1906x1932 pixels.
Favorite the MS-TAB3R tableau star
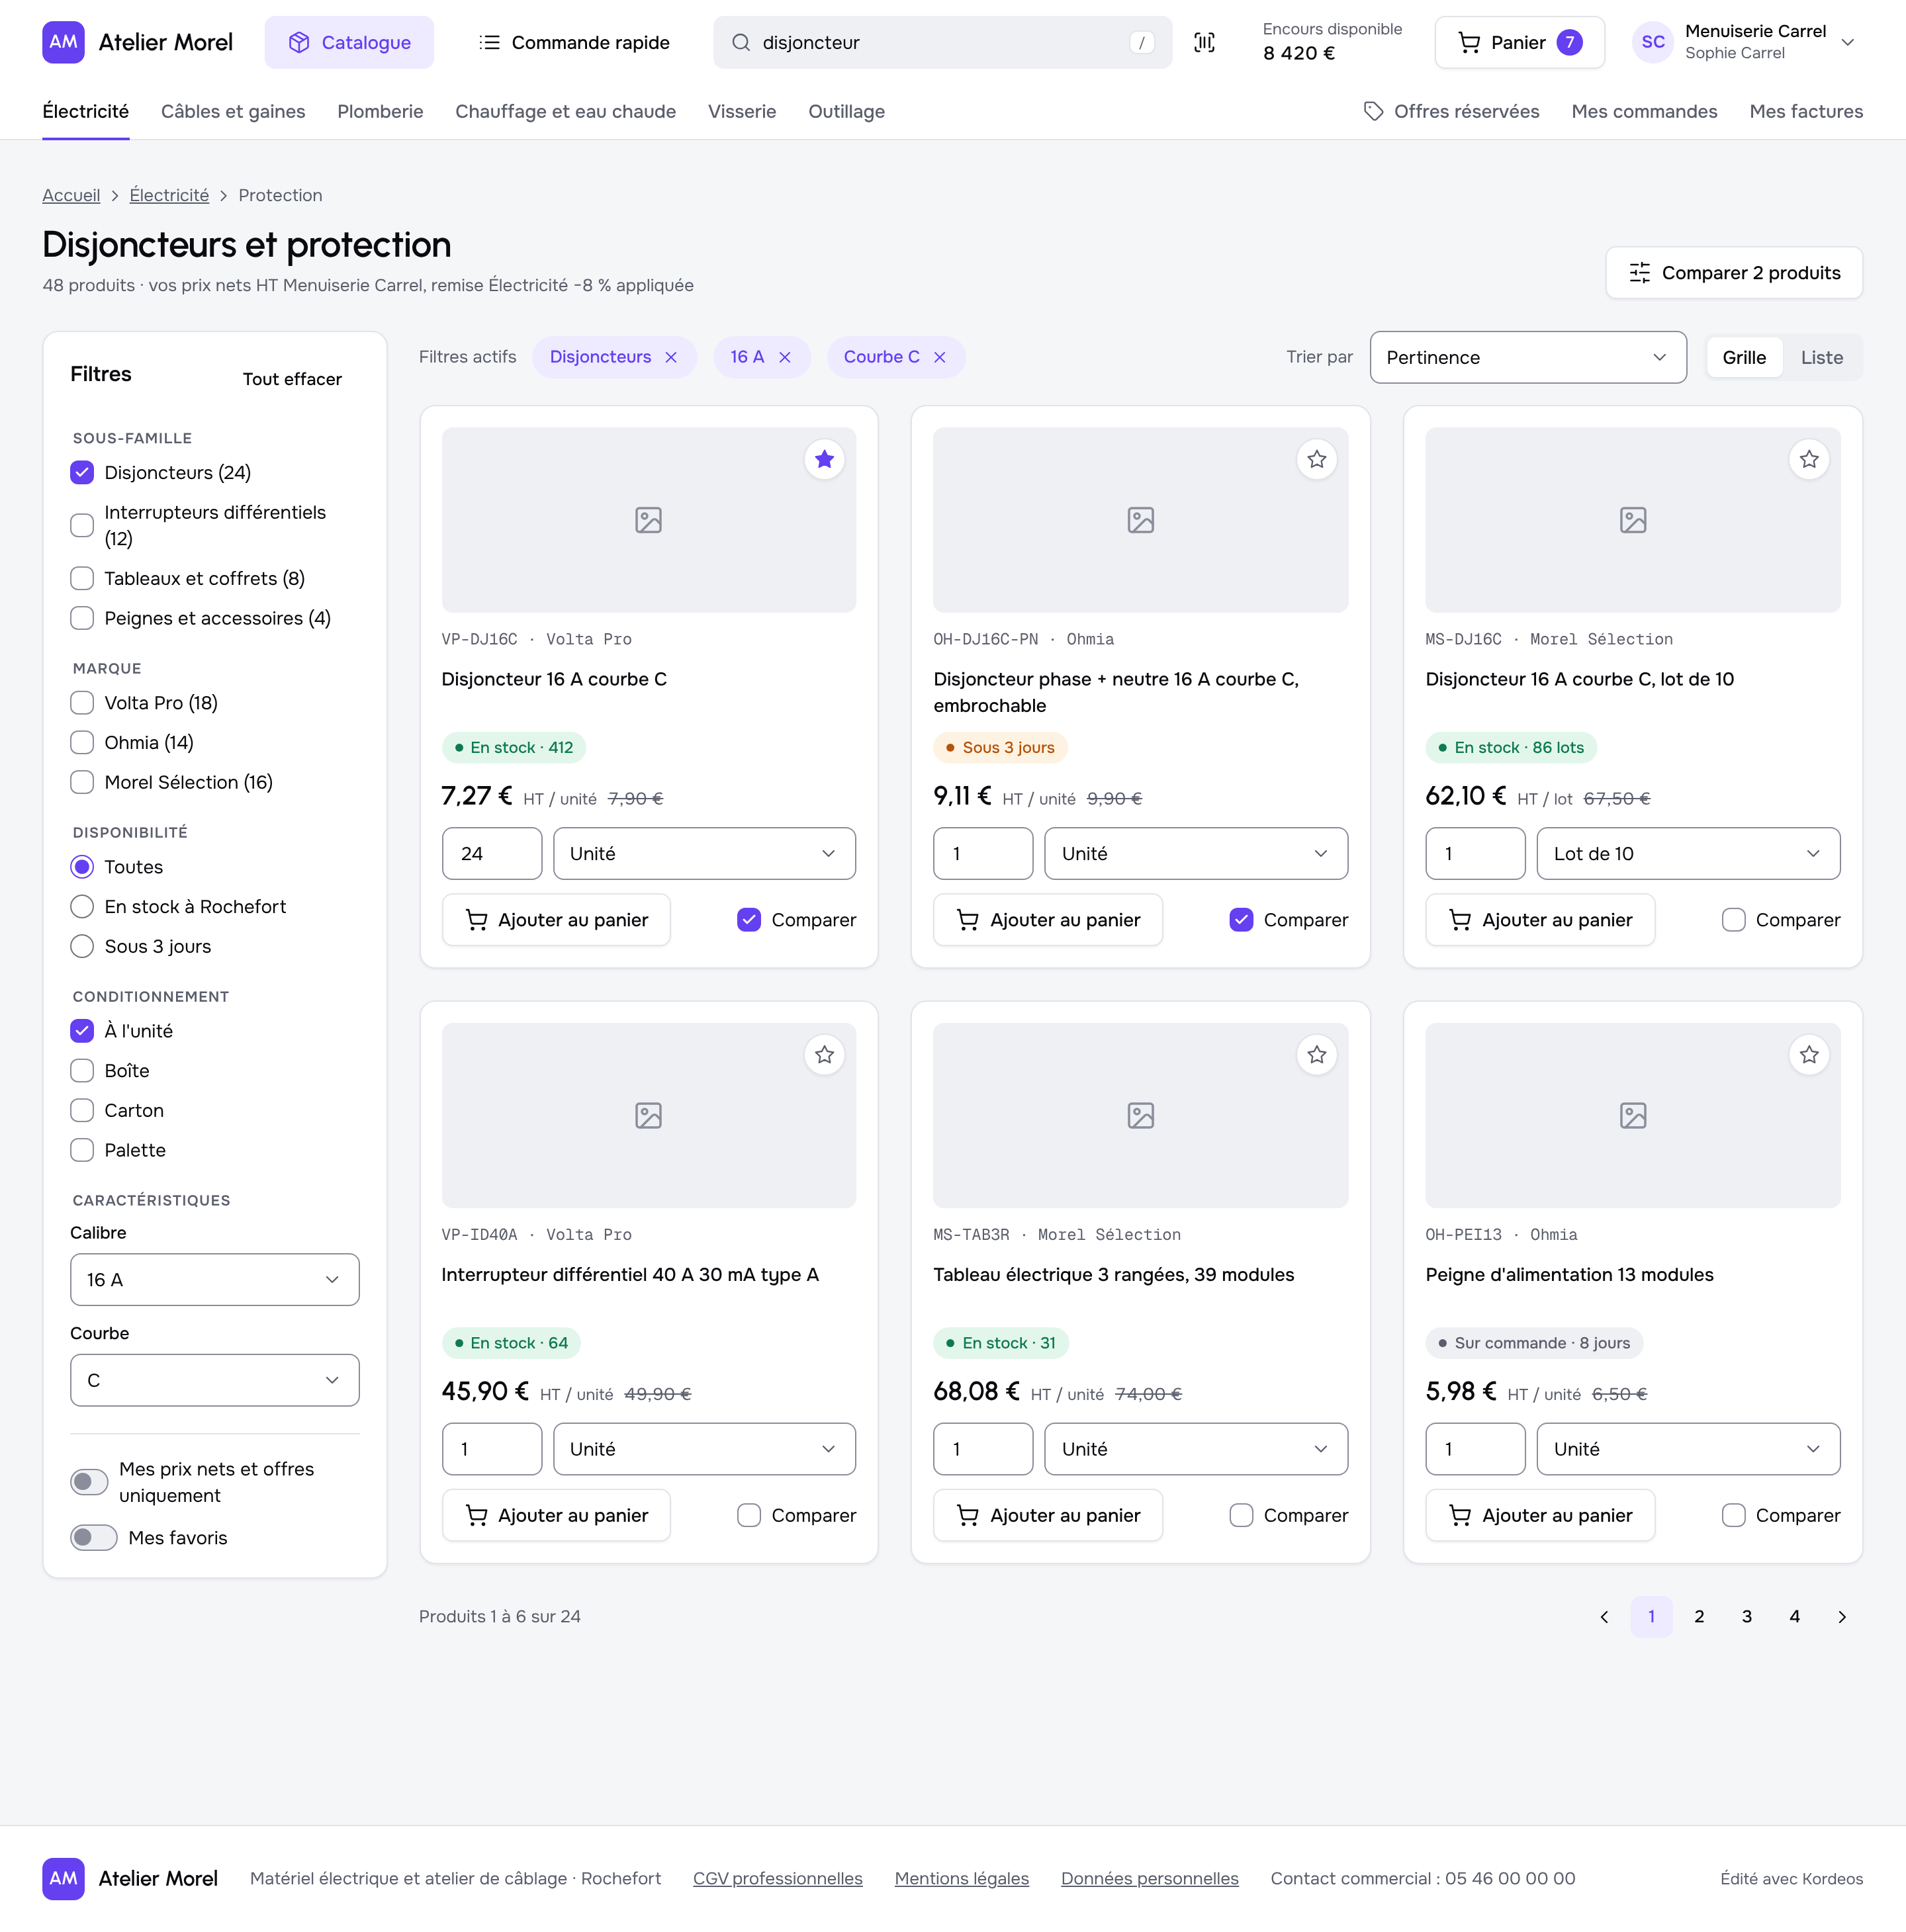(1316, 1055)
